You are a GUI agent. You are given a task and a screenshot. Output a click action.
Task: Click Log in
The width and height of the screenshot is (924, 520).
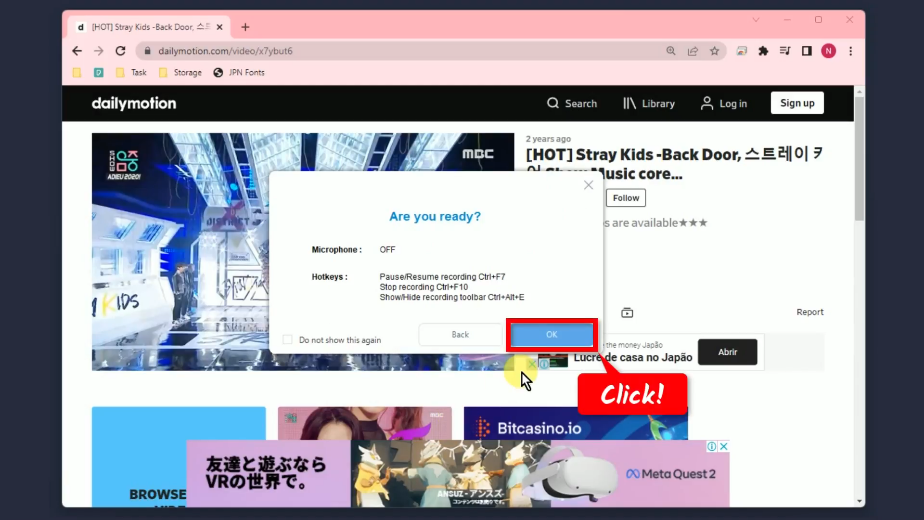point(724,103)
